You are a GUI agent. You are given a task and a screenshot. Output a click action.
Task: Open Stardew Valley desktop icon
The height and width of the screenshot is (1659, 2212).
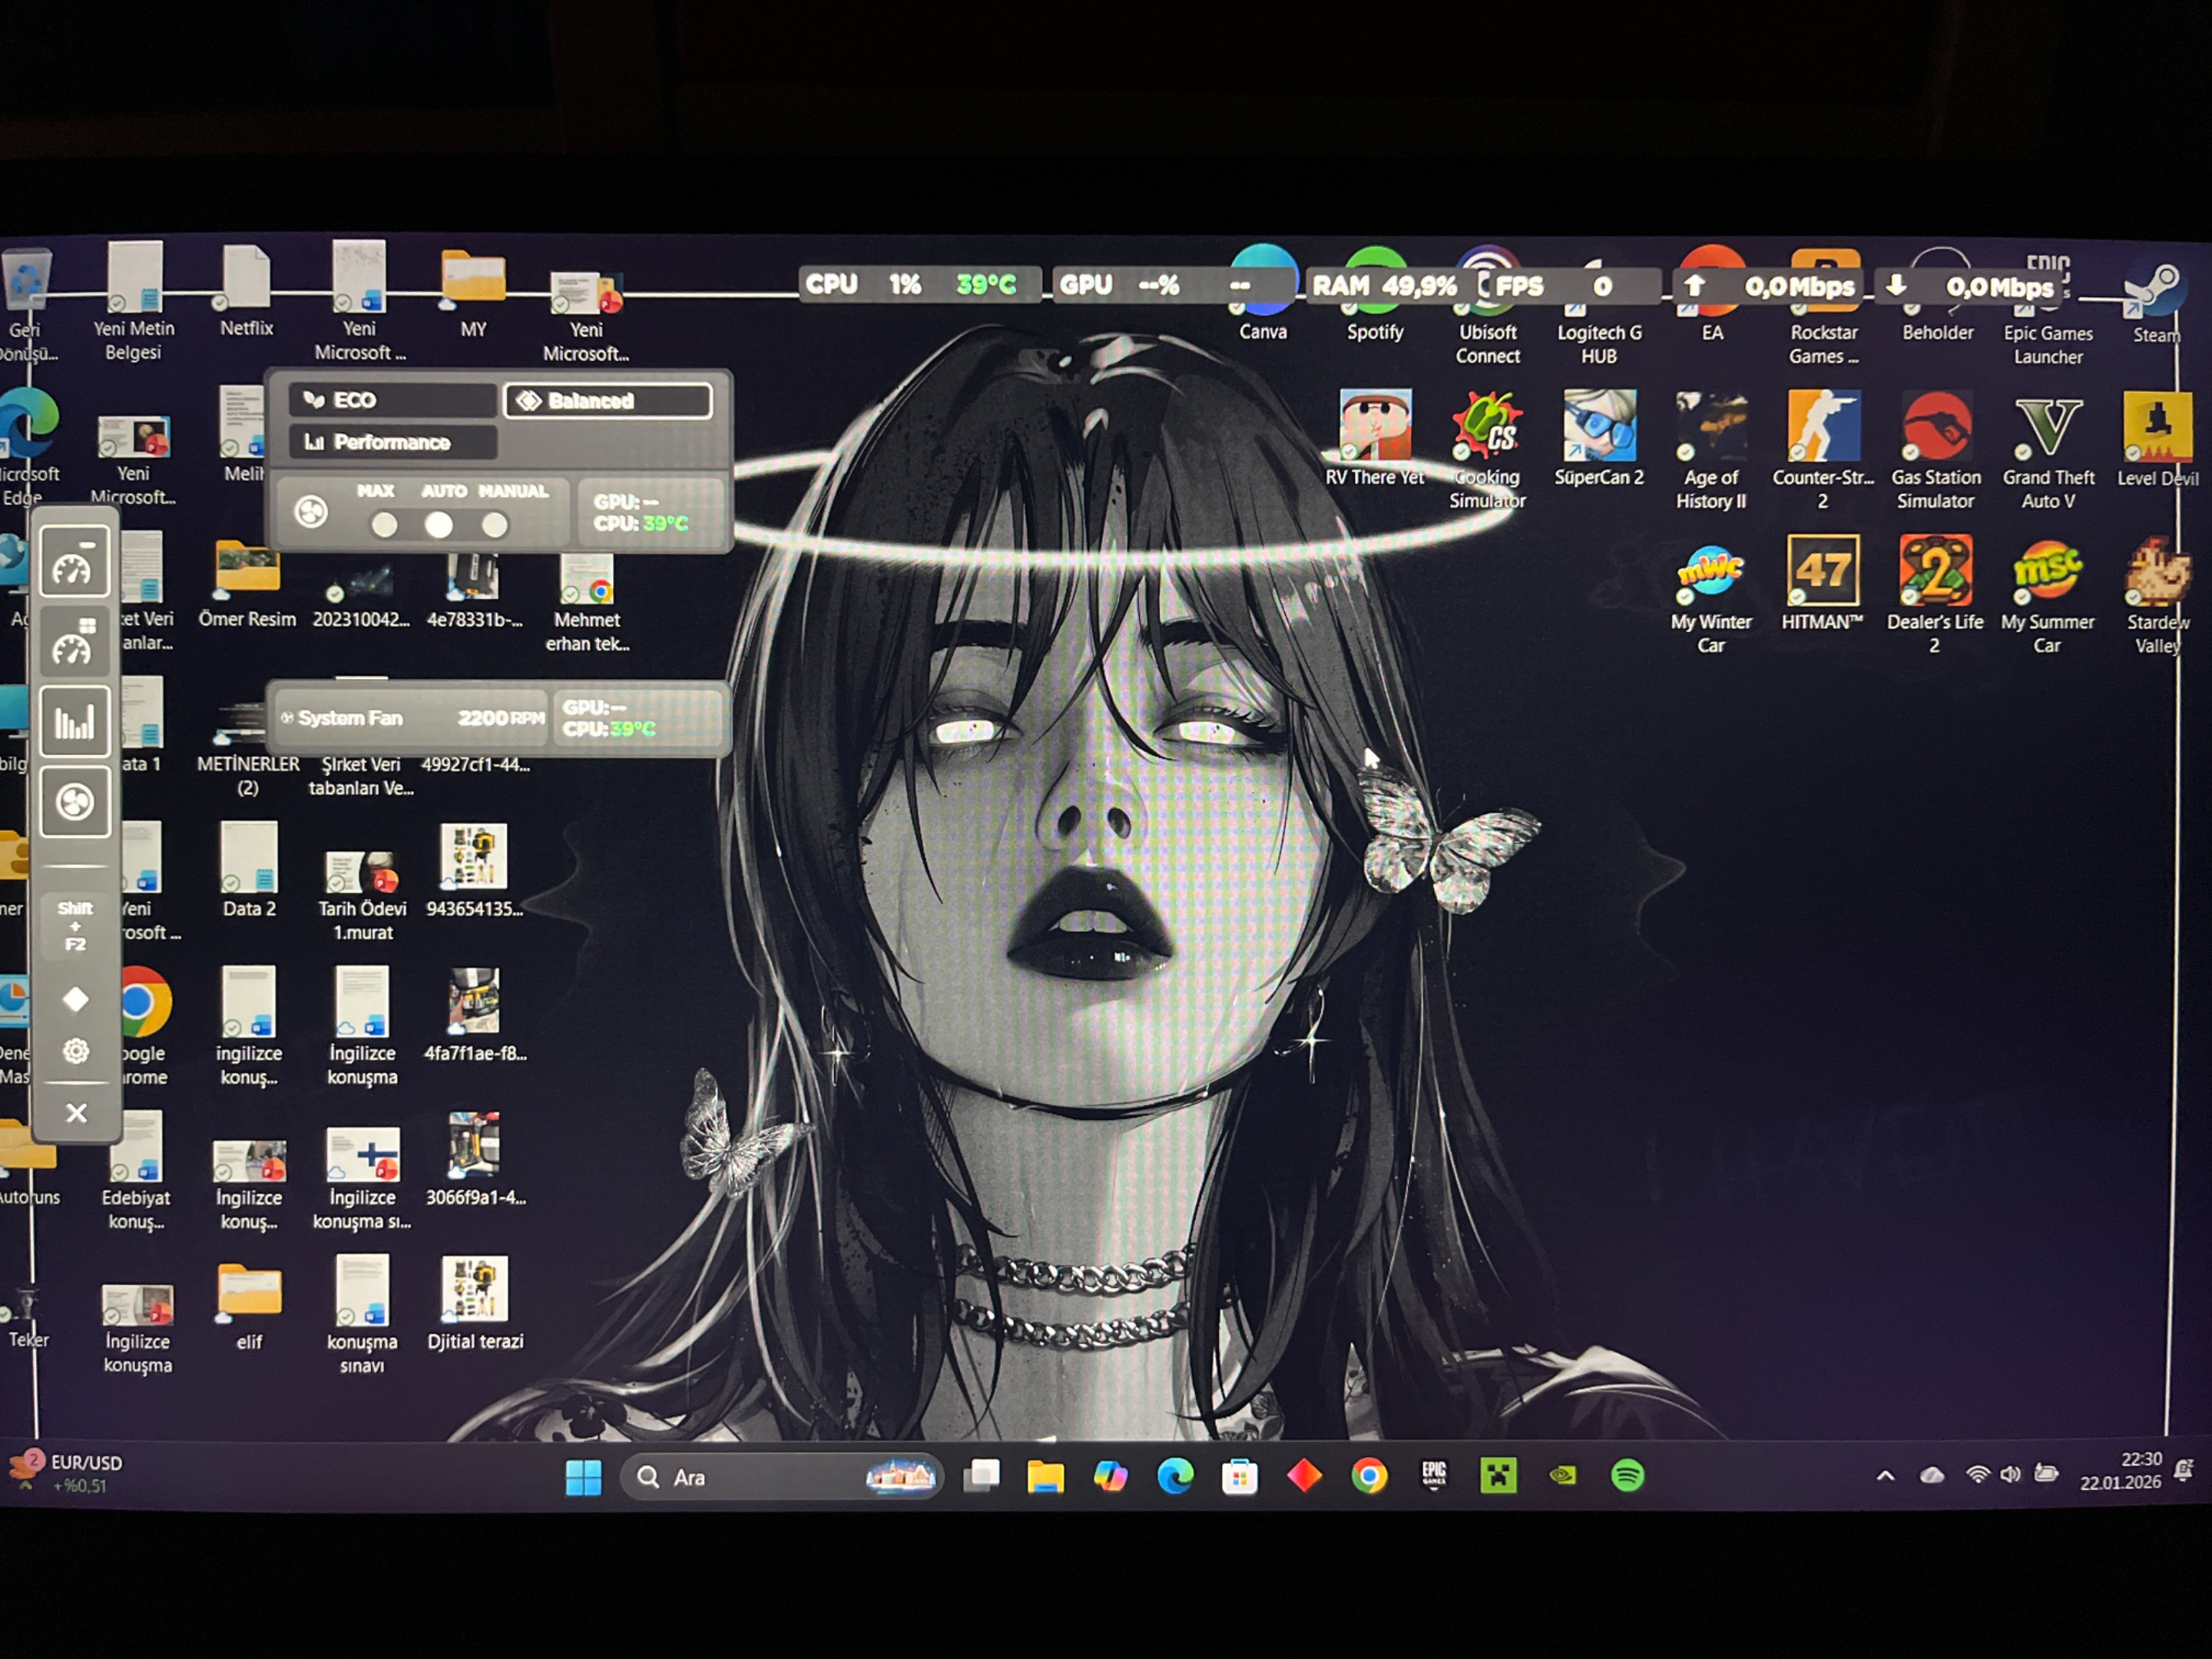(2157, 595)
